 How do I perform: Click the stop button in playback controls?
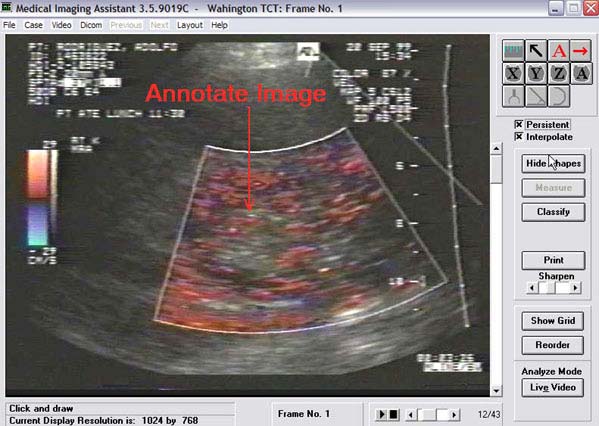pos(393,414)
